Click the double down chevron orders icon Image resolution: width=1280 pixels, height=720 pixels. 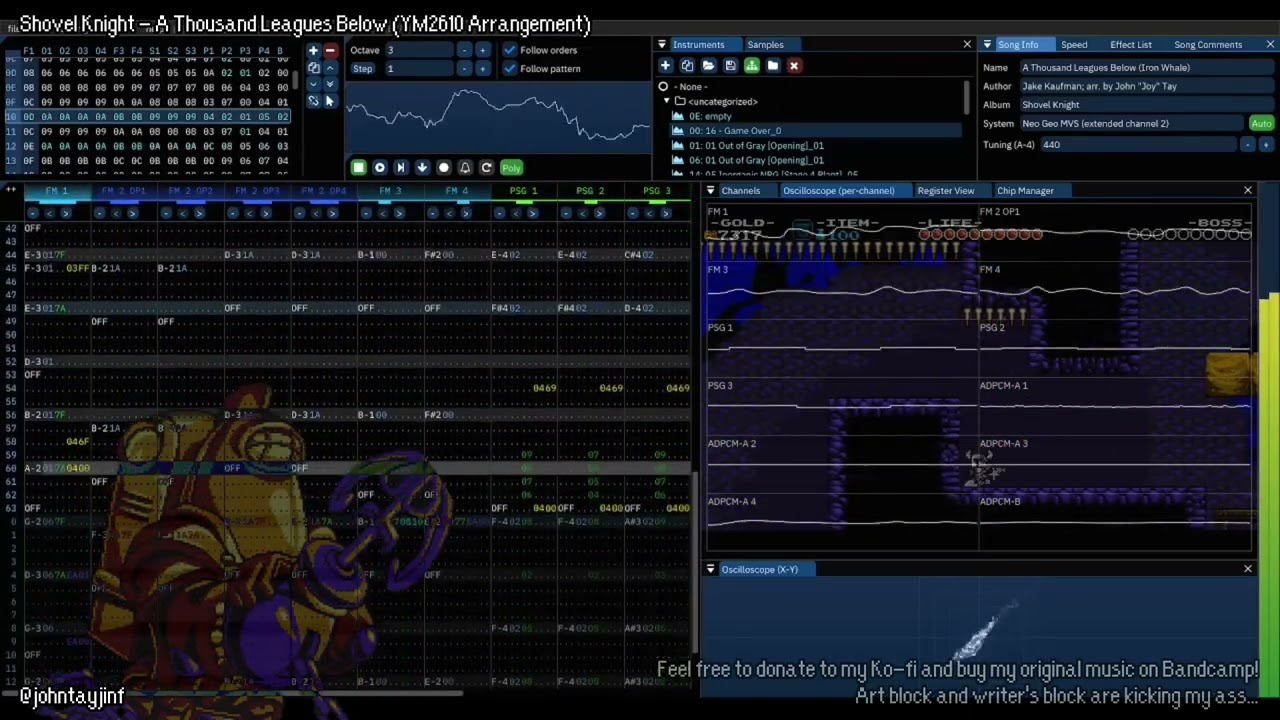pyautogui.click(x=330, y=84)
